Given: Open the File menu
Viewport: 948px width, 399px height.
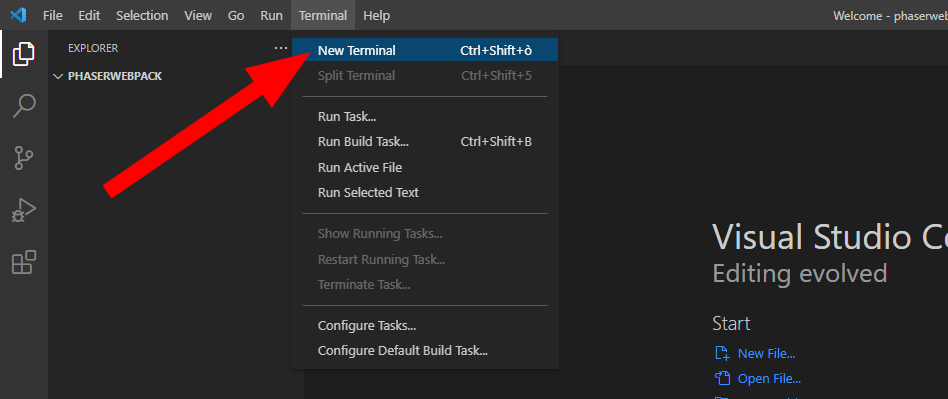Looking at the screenshot, I should [x=53, y=16].
